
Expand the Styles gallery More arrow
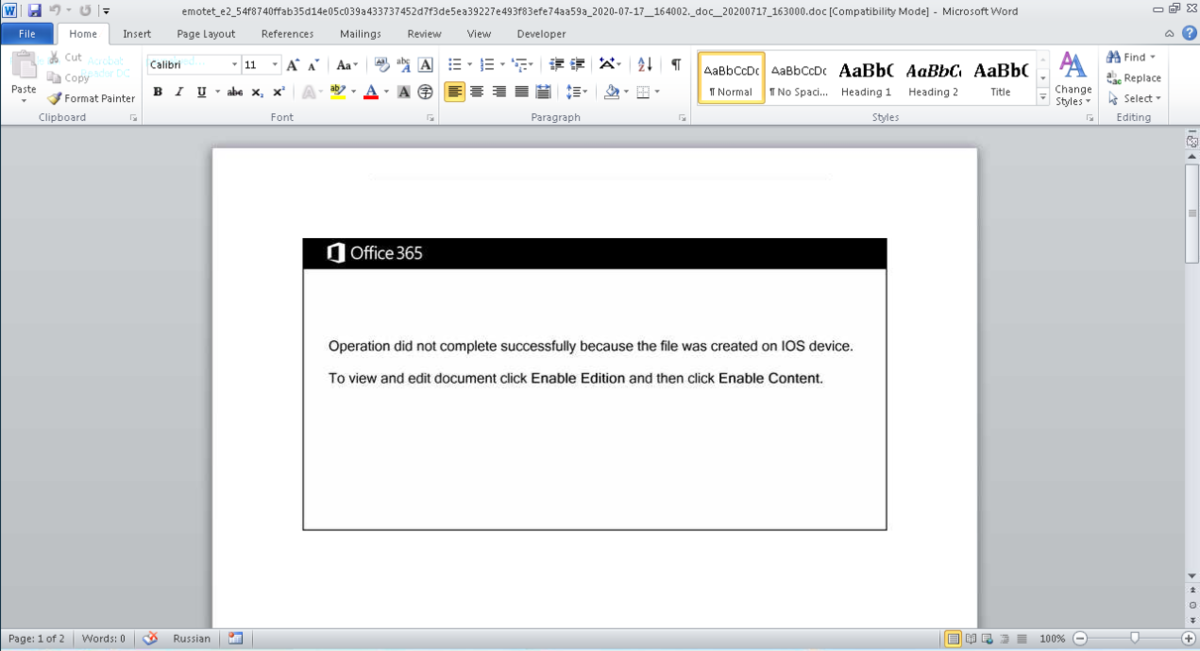coord(1043,98)
